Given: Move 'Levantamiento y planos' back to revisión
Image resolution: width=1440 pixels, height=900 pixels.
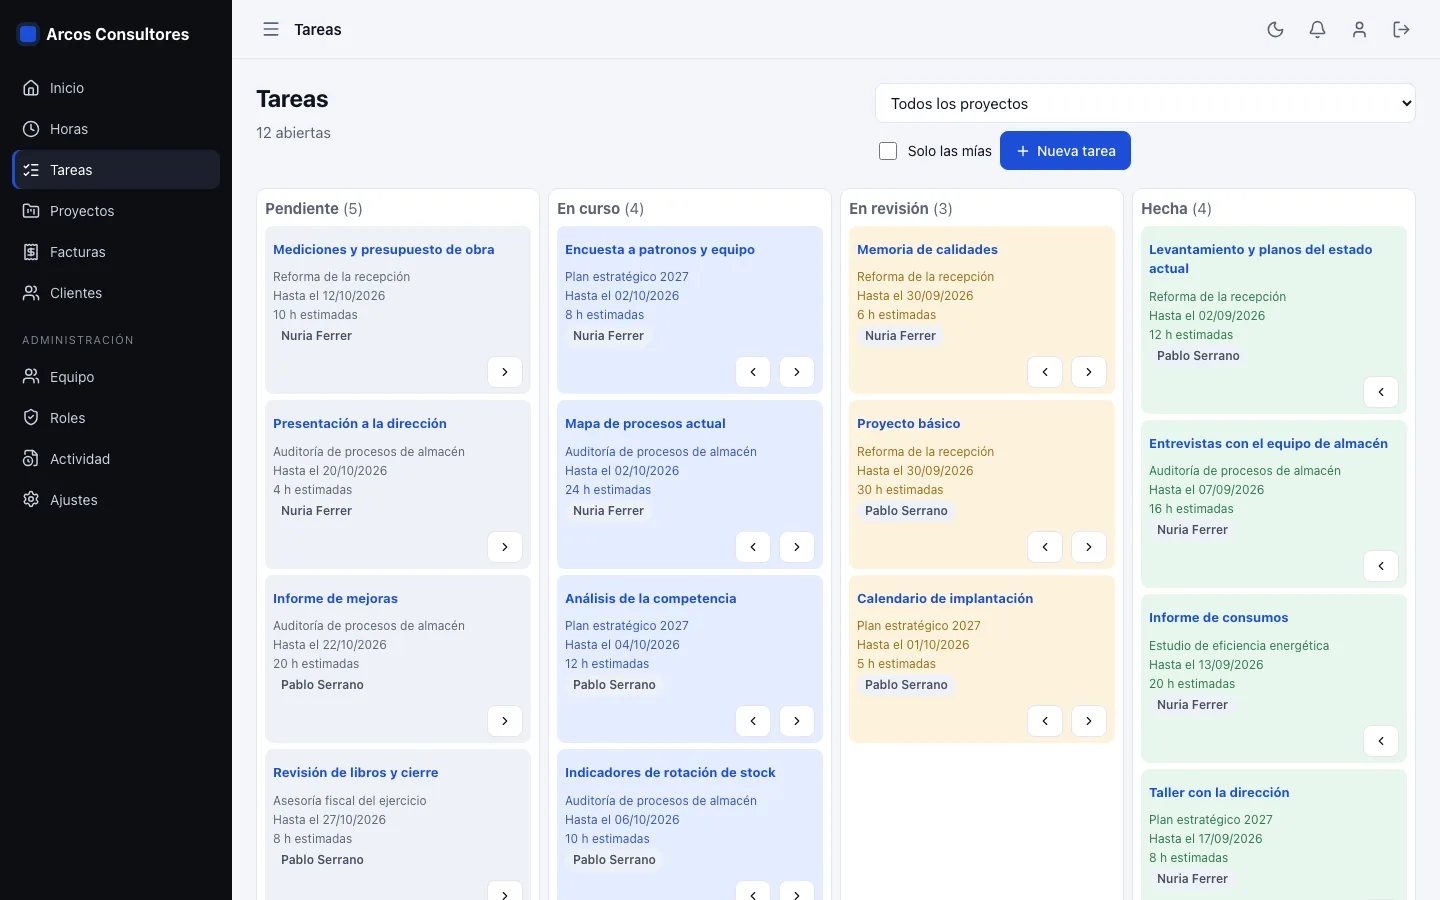Looking at the screenshot, I should [x=1381, y=392].
